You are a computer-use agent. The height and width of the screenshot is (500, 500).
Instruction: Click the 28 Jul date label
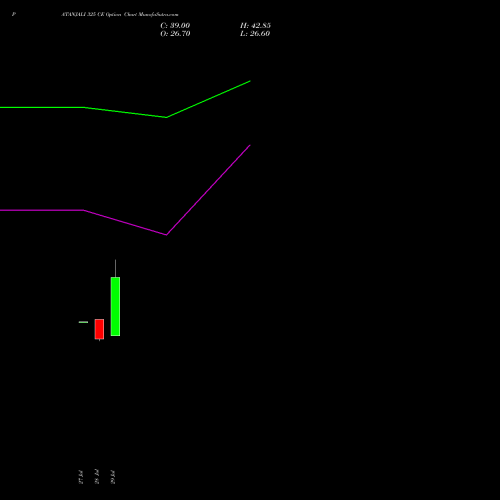(x=97, y=477)
